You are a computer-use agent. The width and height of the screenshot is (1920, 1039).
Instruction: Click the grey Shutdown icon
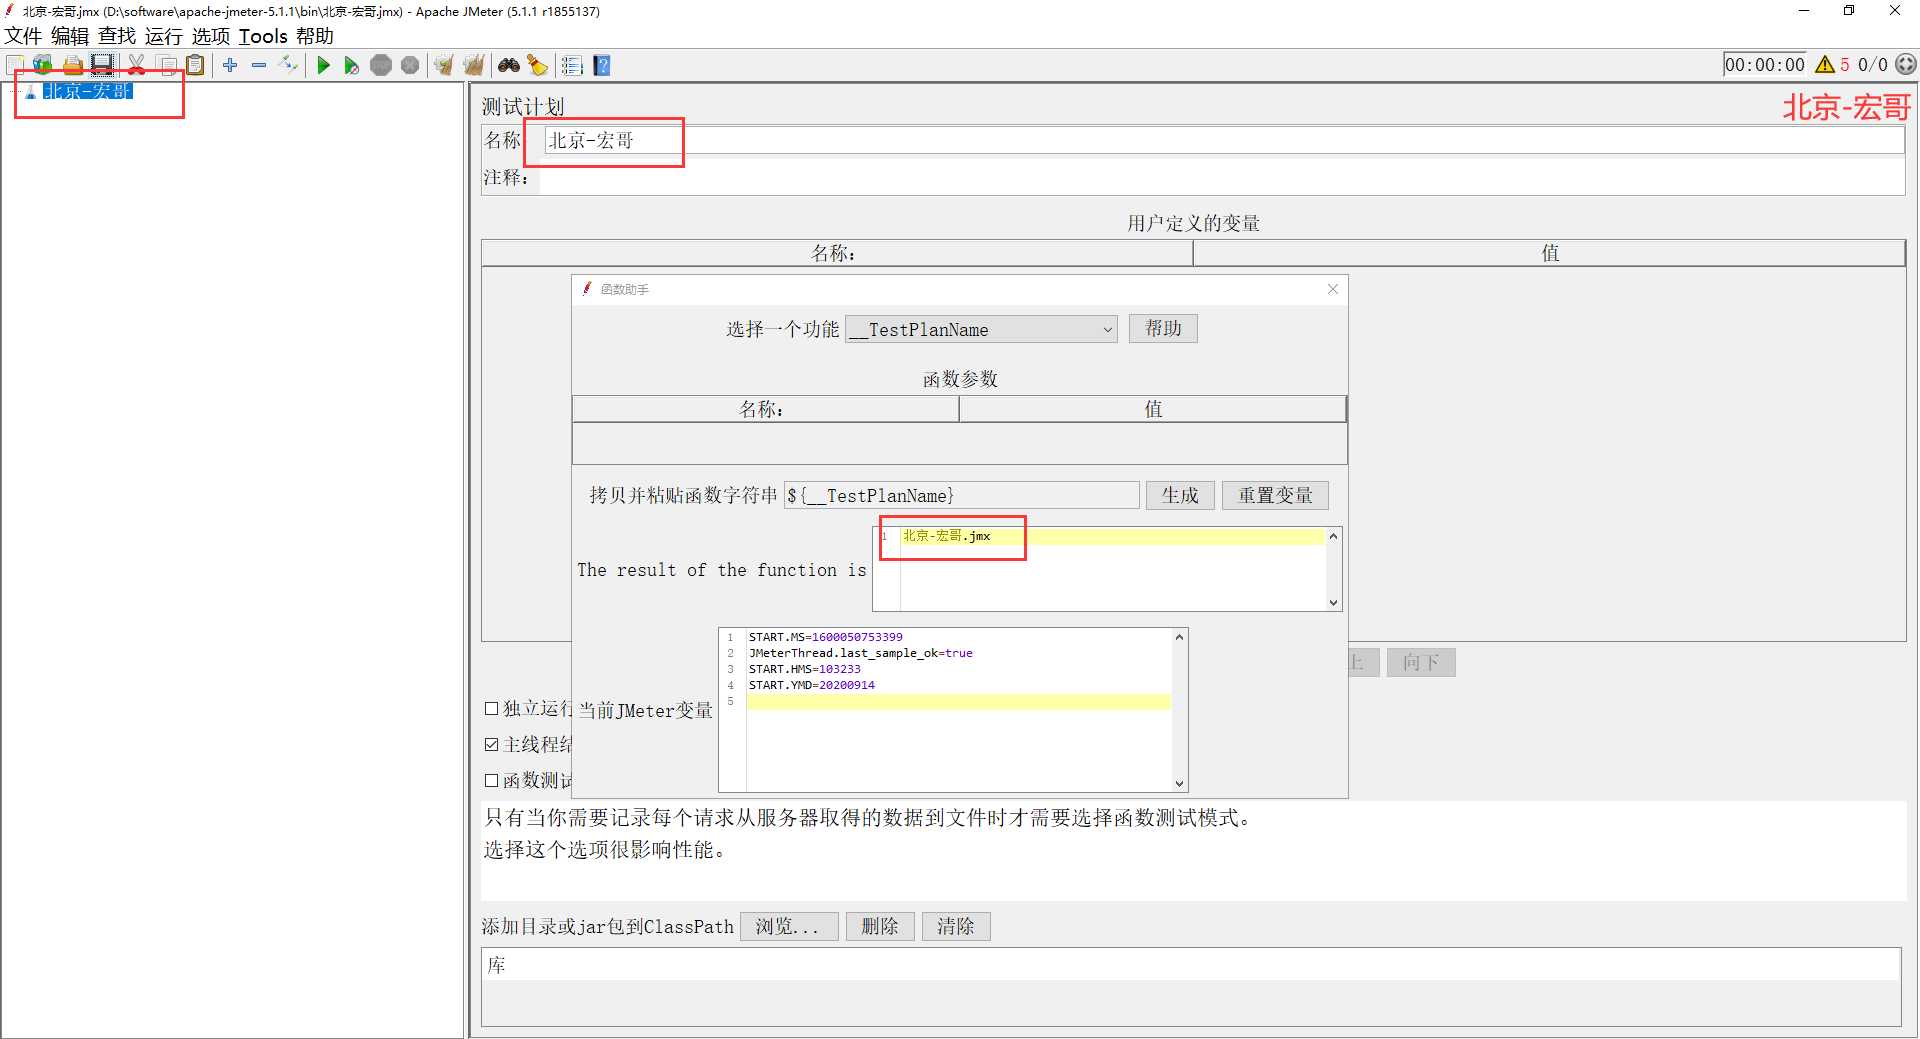coord(410,65)
